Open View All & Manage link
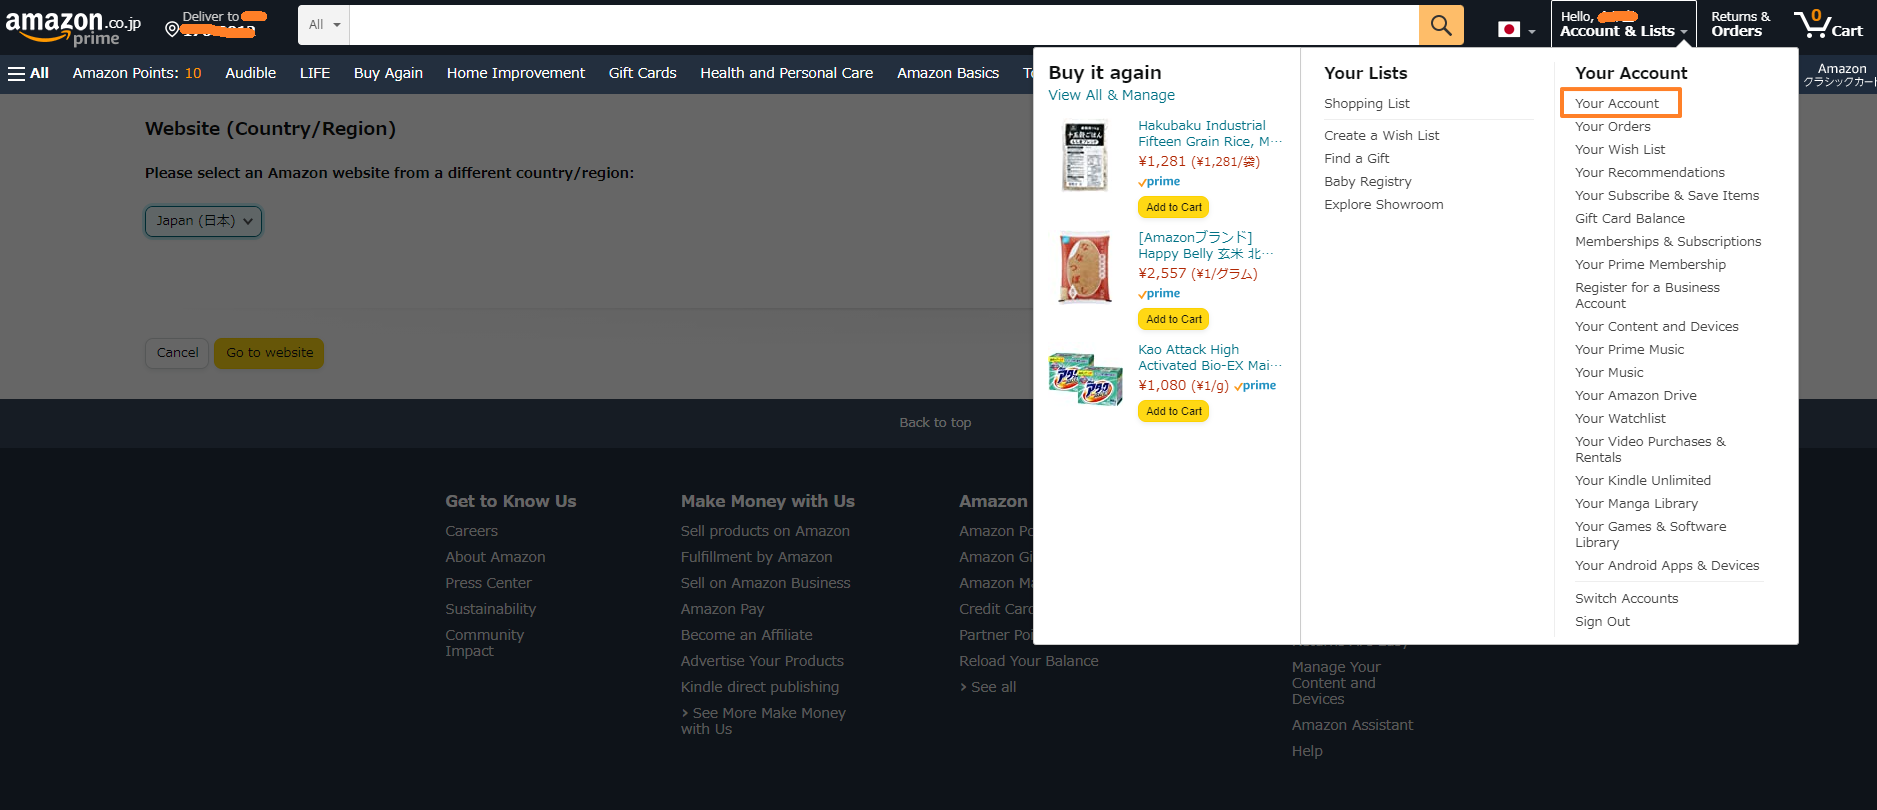1877x810 pixels. click(1111, 95)
